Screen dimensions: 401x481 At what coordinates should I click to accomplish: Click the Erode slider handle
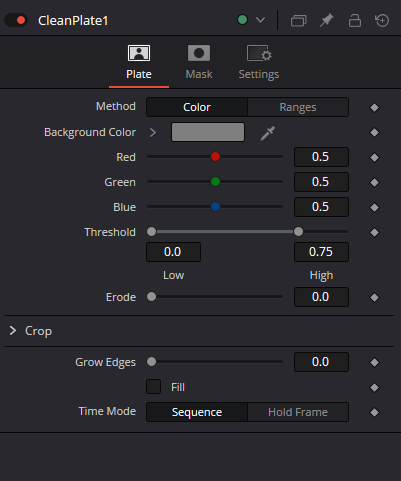click(151, 296)
